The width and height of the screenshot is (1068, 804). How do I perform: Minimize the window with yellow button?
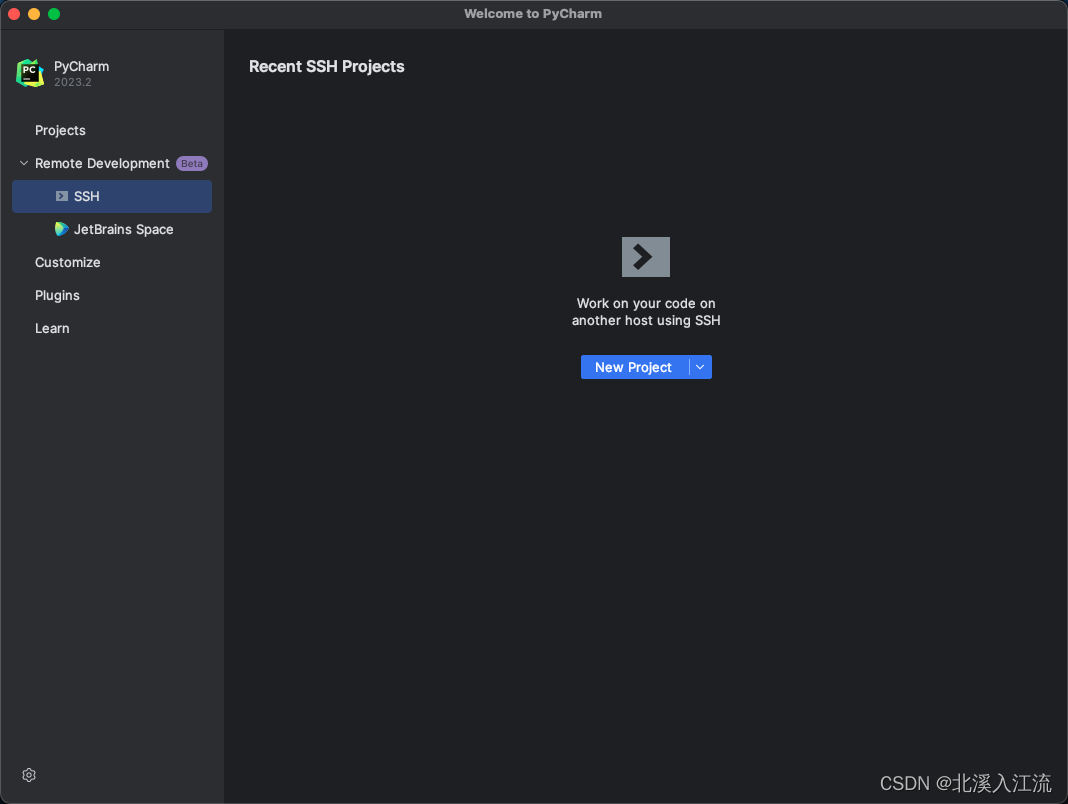coord(34,14)
